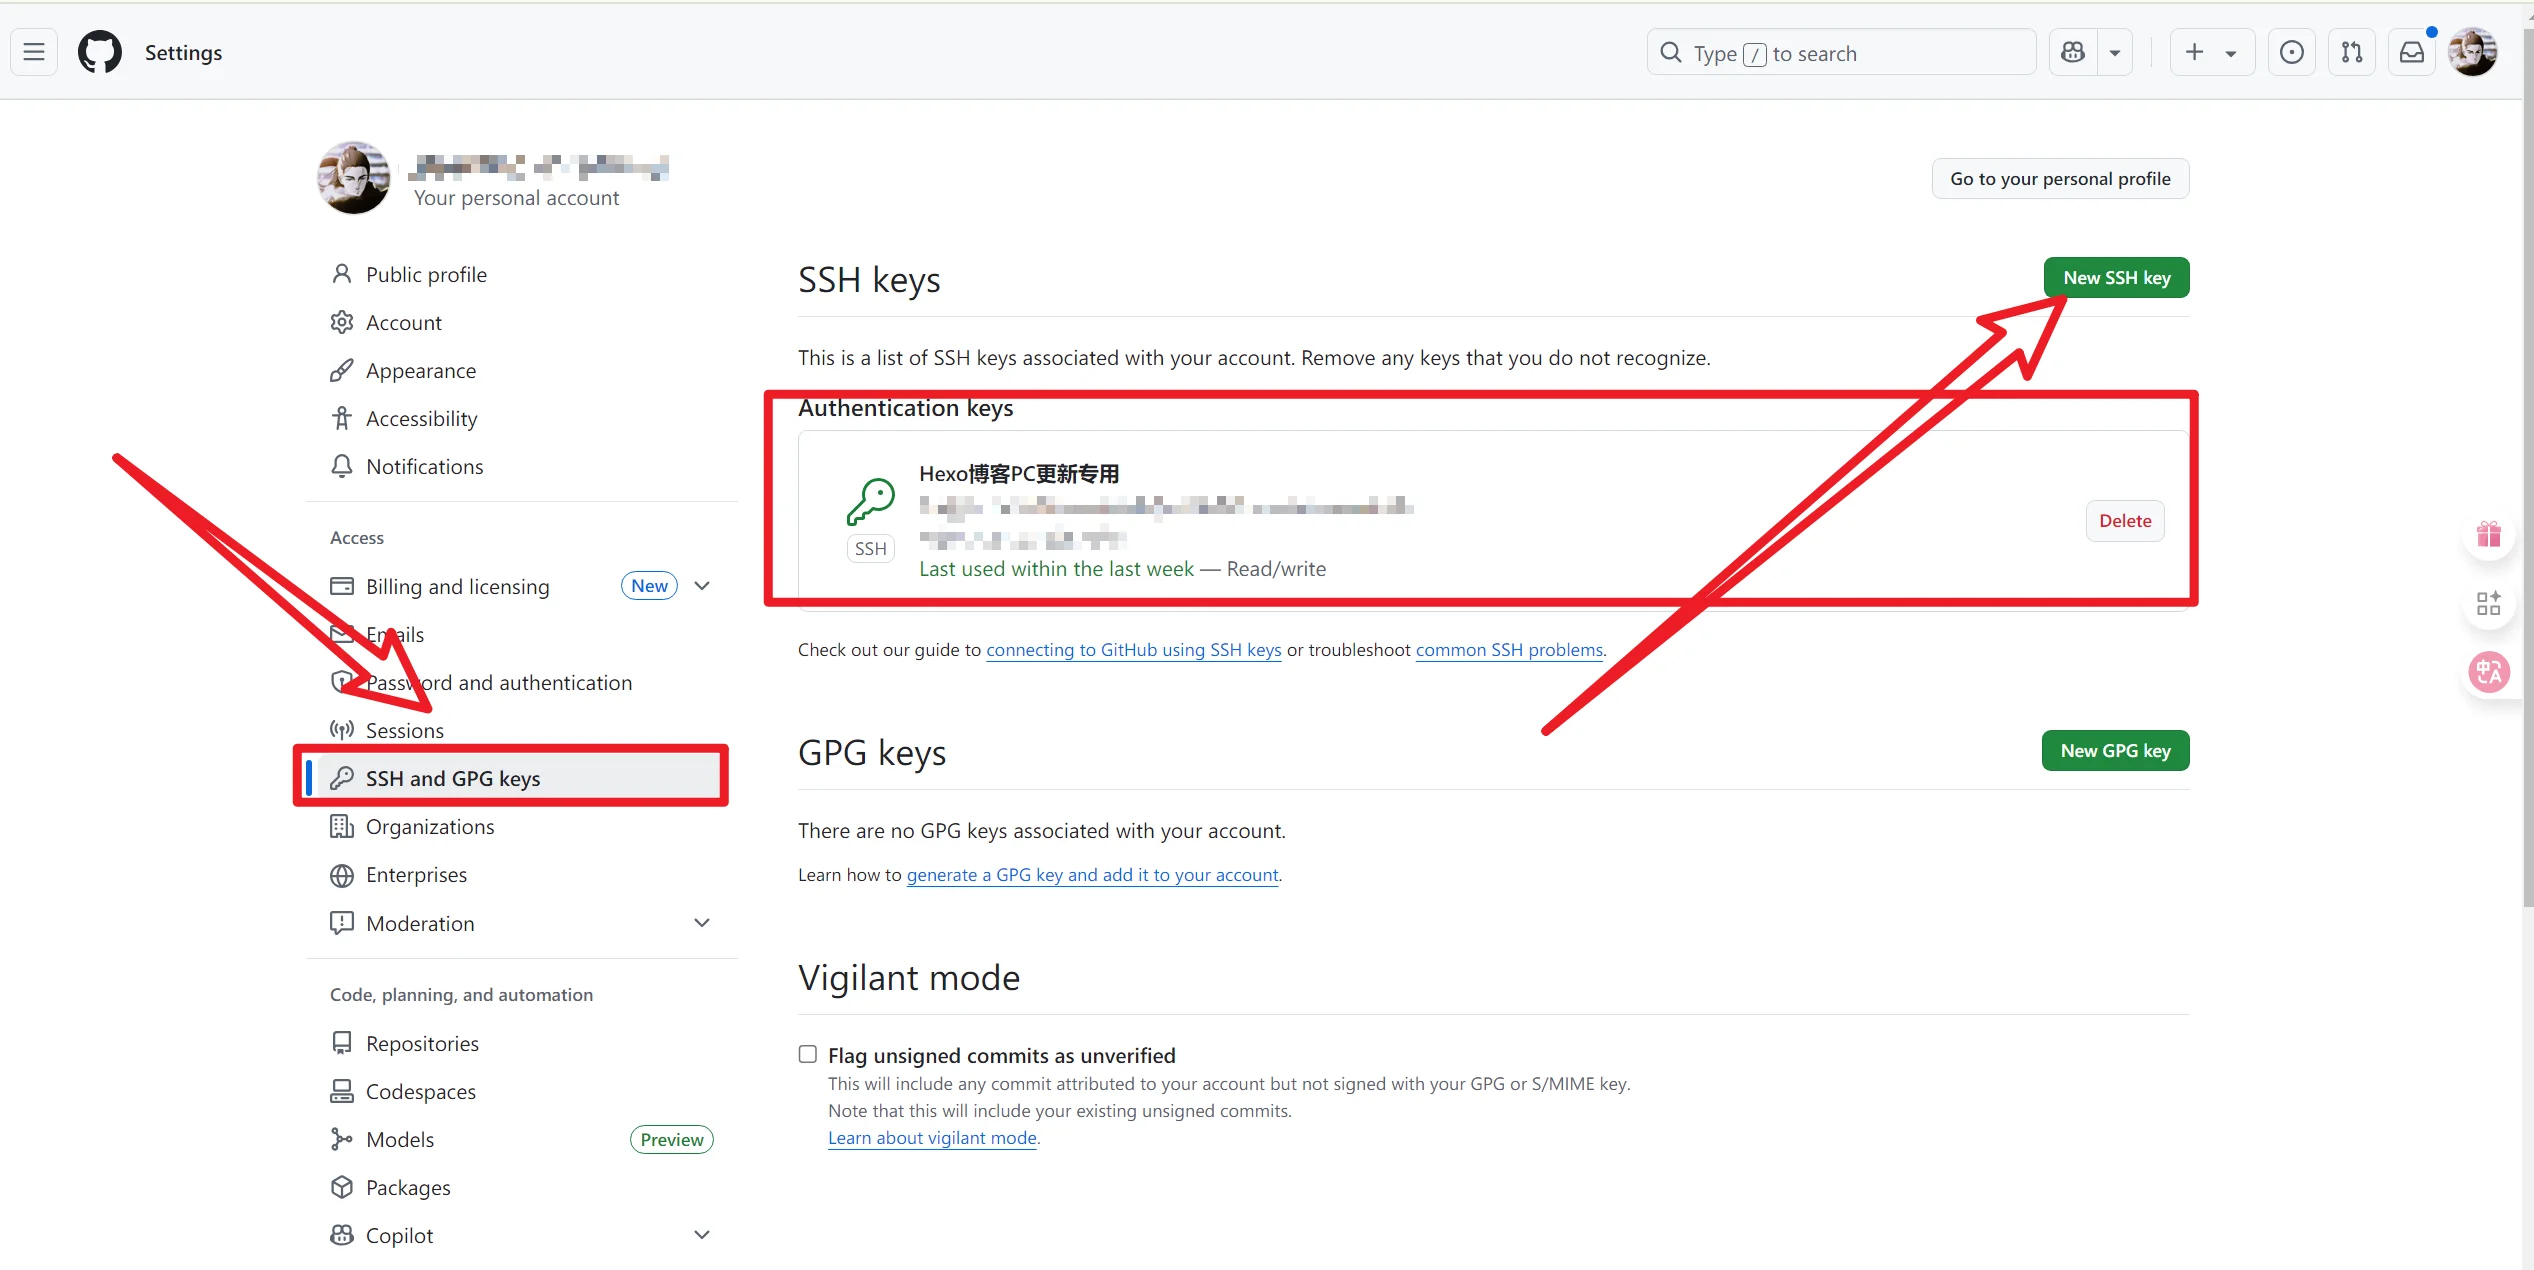Open Notifications settings
The image size is (2534, 1270).
pyautogui.click(x=520, y=467)
